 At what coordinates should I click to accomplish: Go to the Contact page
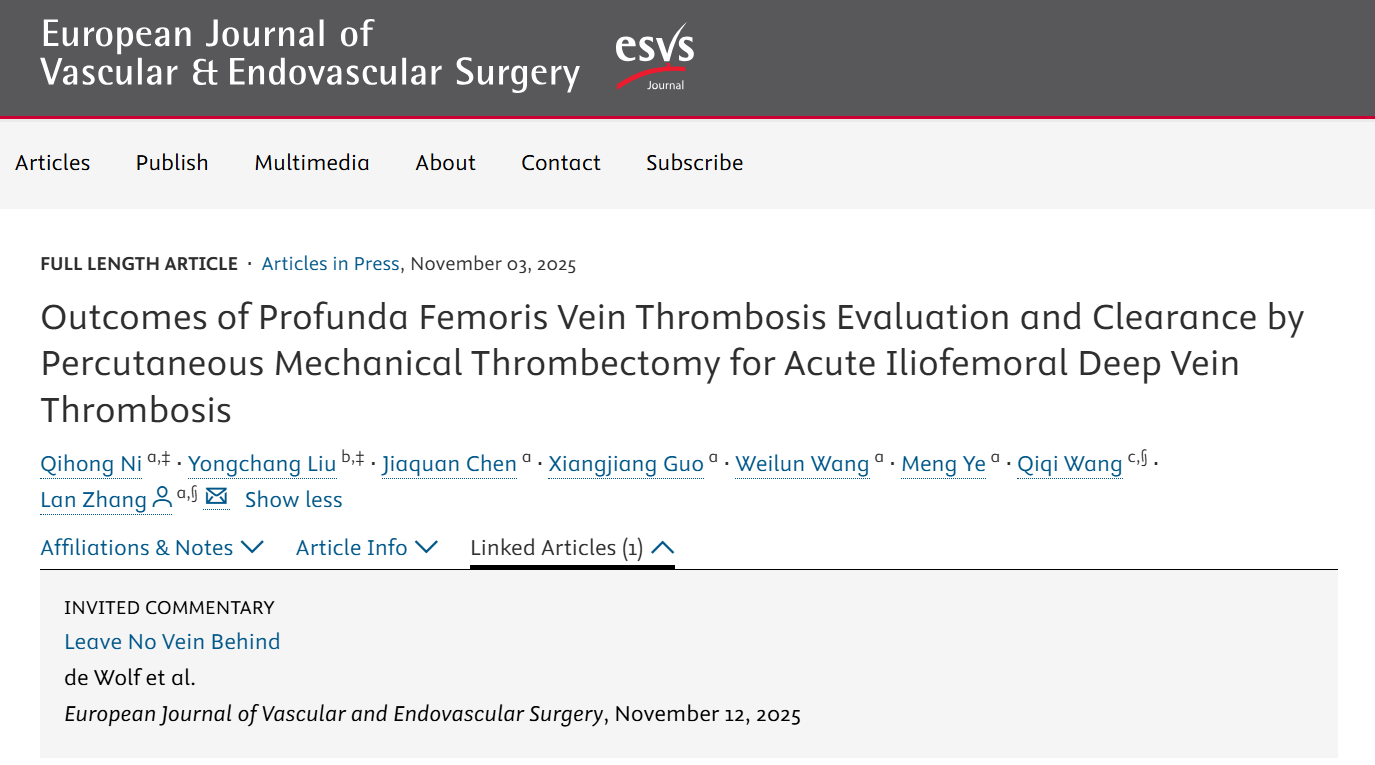coord(561,163)
